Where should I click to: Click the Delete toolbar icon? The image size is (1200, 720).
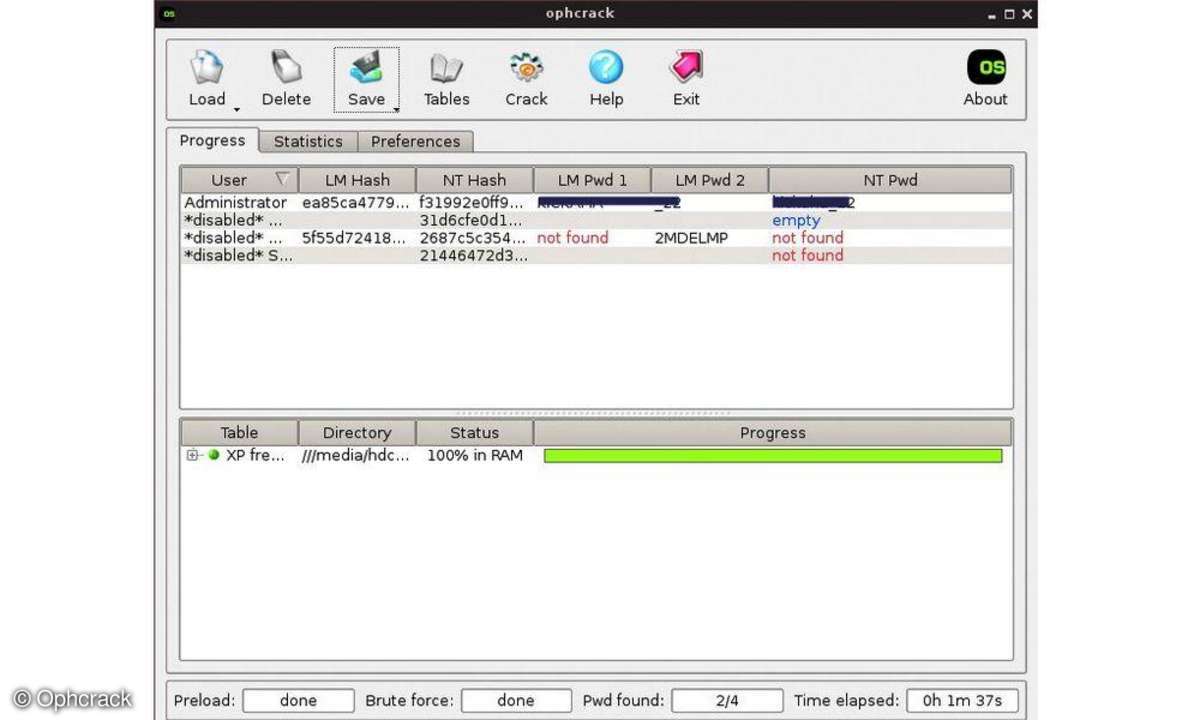tap(286, 68)
